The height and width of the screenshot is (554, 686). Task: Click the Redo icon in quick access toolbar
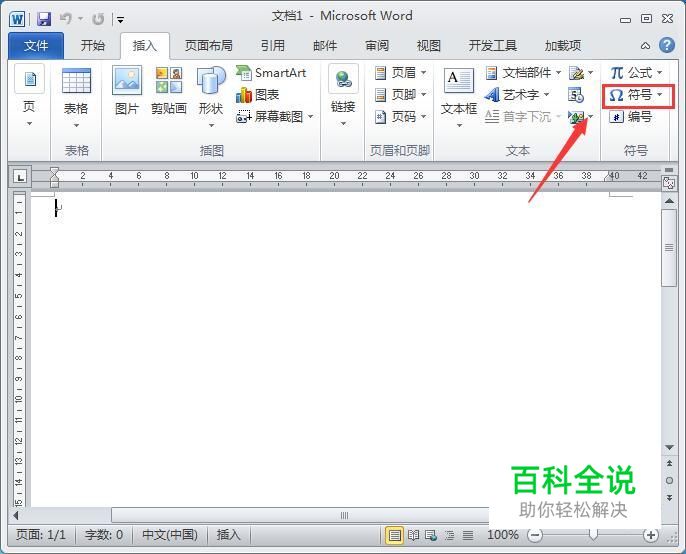pos(98,19)
